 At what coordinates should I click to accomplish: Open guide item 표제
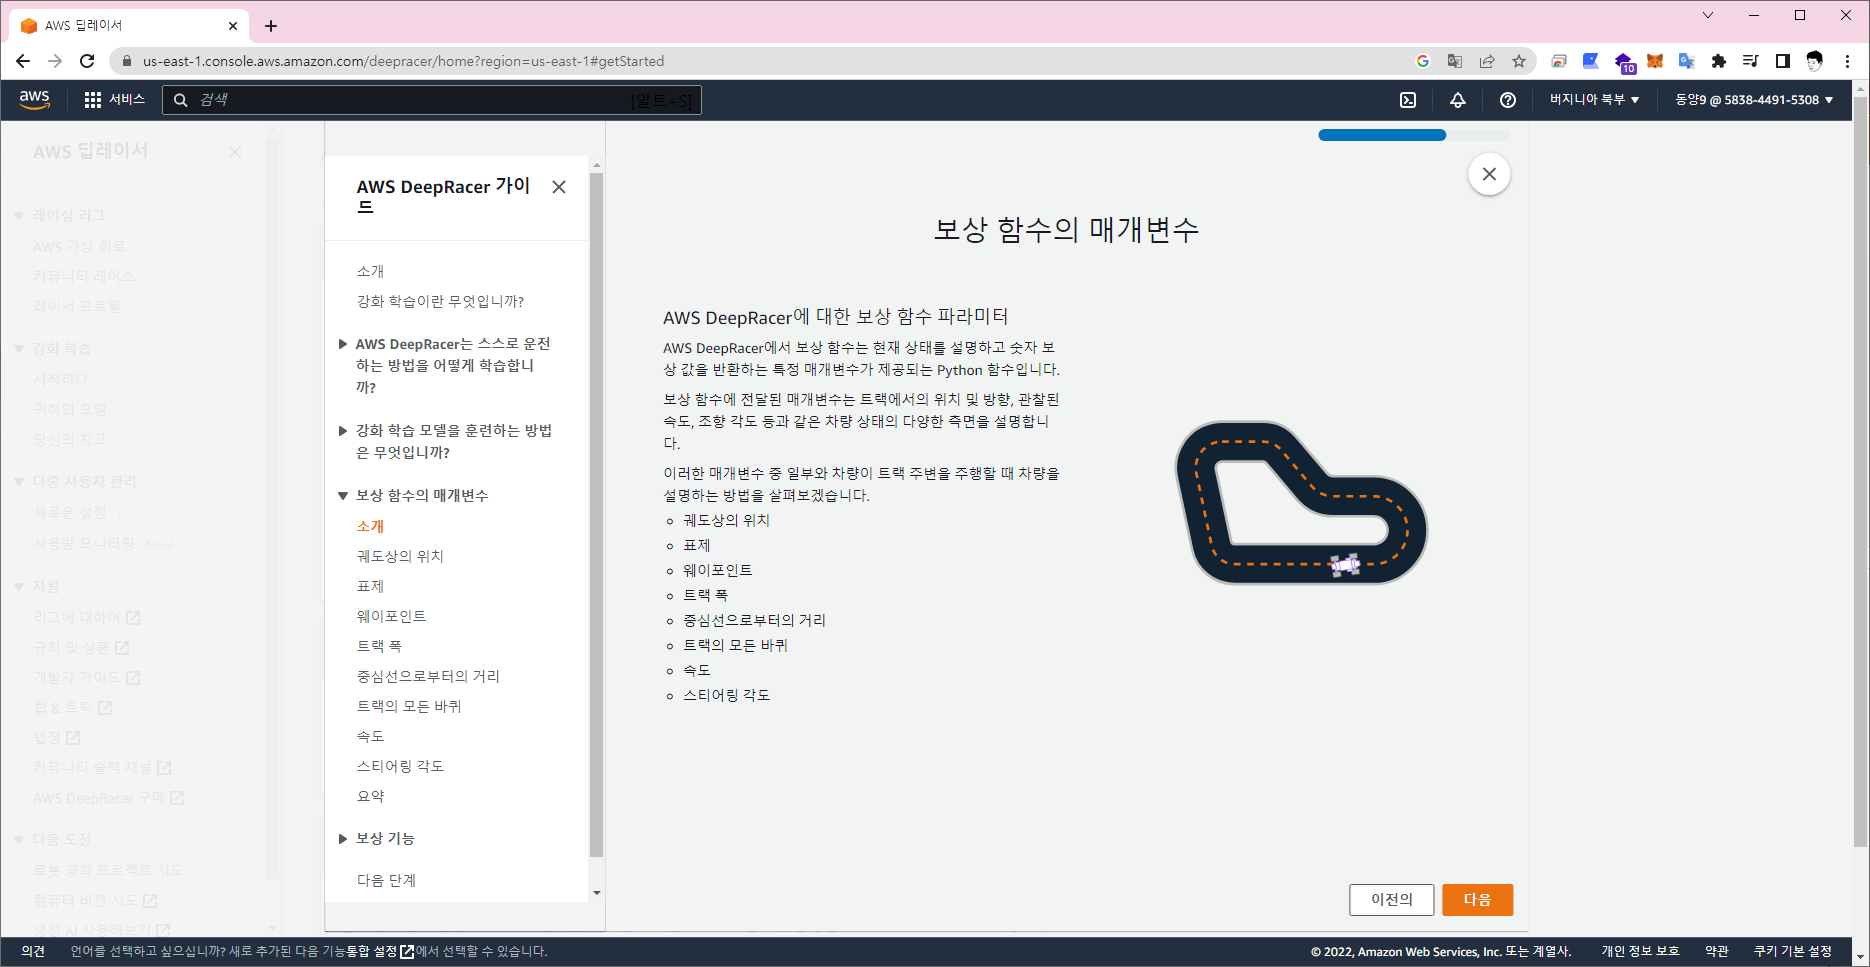coord(370,586)
